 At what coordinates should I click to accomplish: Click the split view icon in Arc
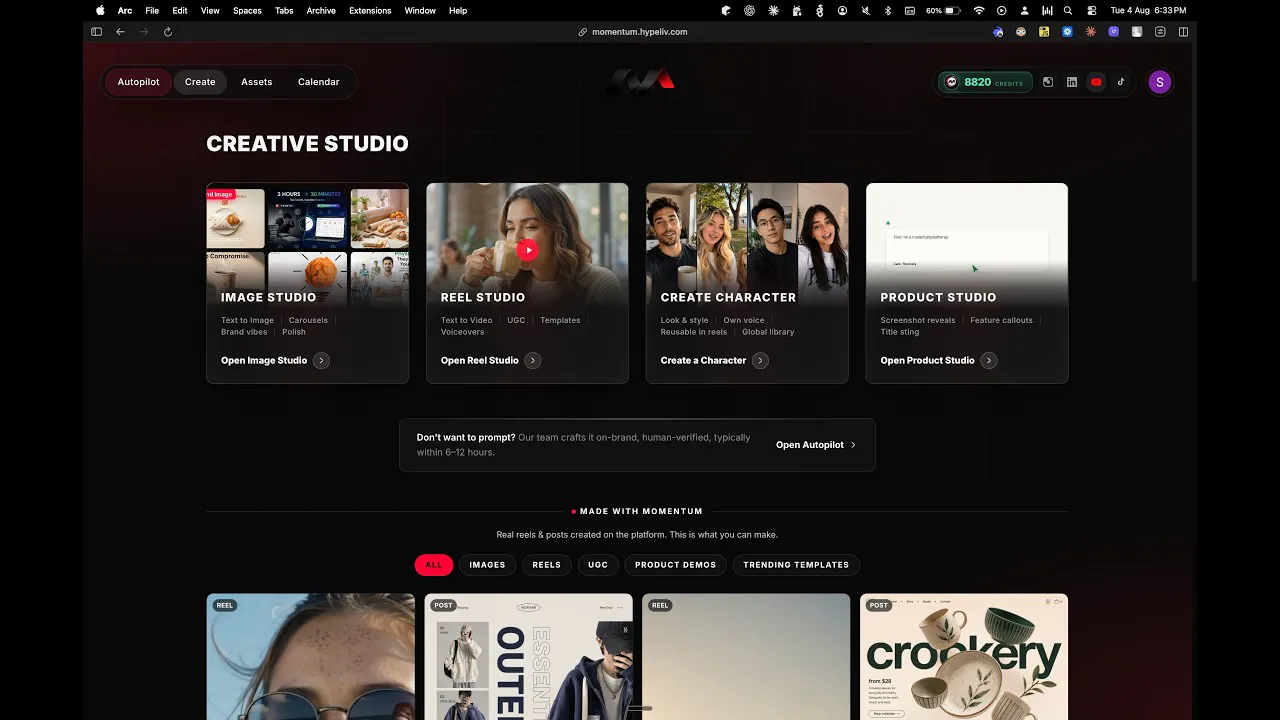coord(1183,32)
